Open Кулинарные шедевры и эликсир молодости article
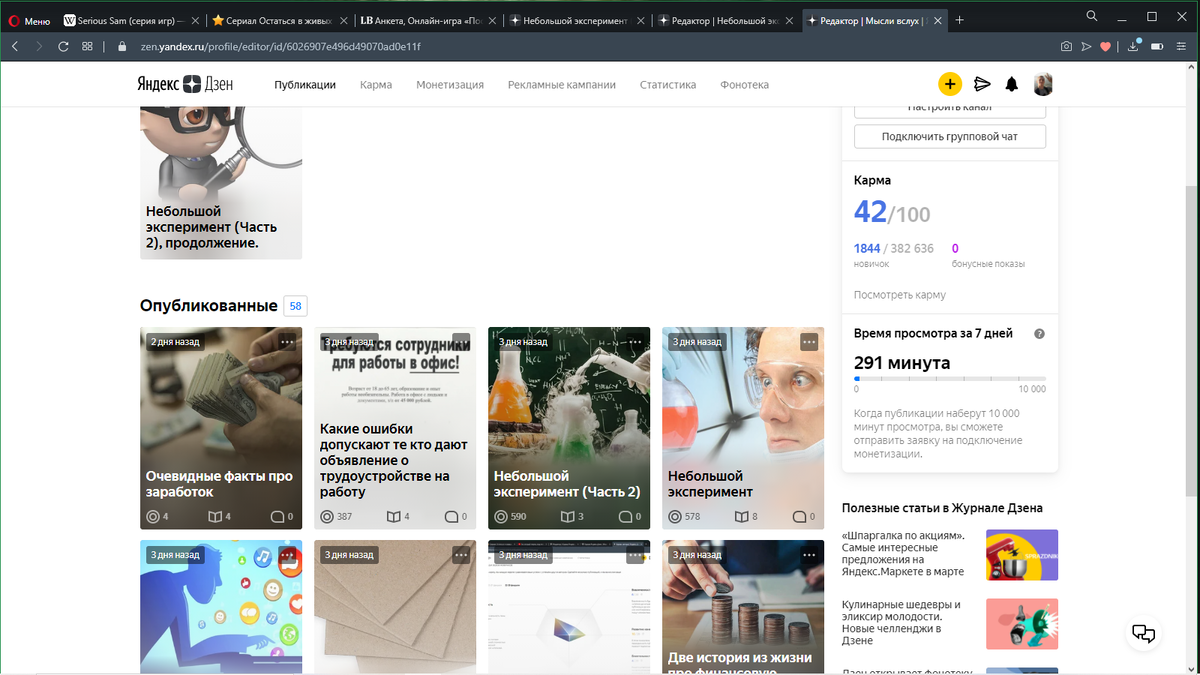The height and width of the screenshot is (675, 1200). [x=901, y=623]
